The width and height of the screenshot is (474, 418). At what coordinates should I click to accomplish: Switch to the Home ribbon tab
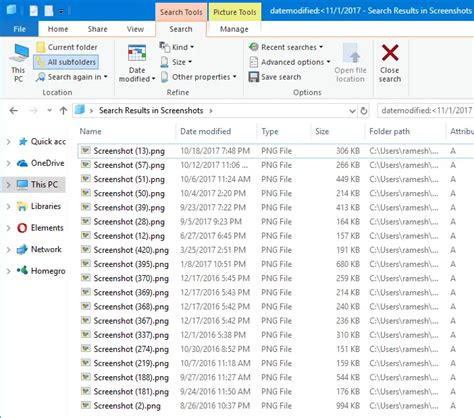click(x=58, y=29)
